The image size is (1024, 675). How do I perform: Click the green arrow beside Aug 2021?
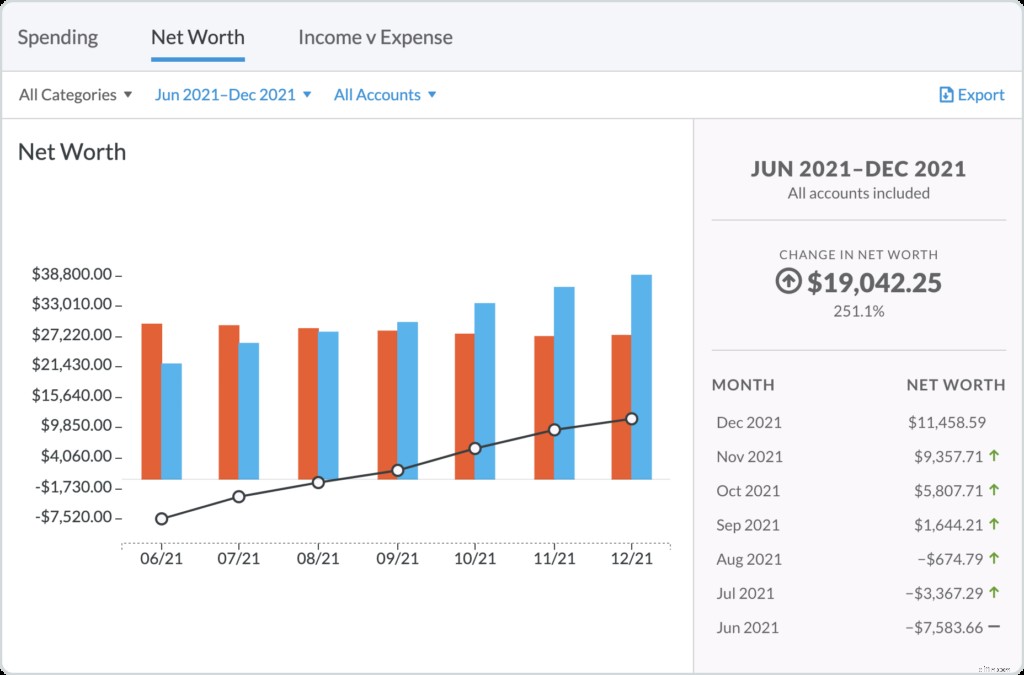pyautogui.click(x=994, y=559)
